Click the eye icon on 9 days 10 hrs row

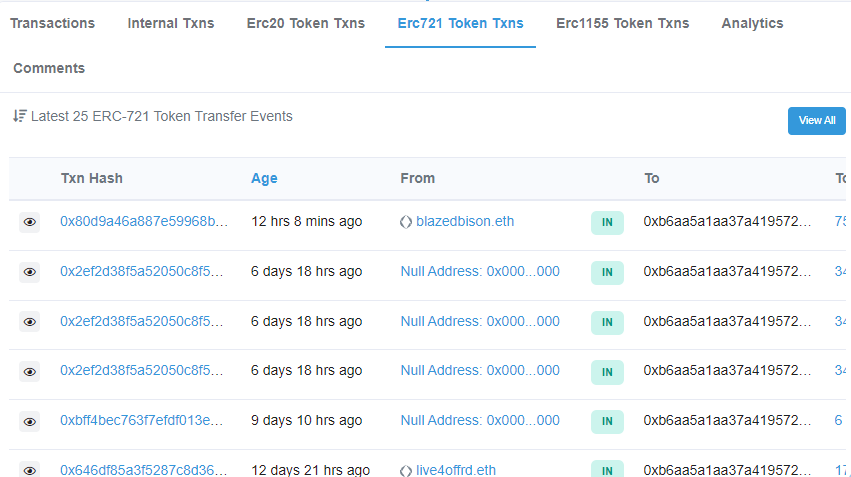point(29,422)
